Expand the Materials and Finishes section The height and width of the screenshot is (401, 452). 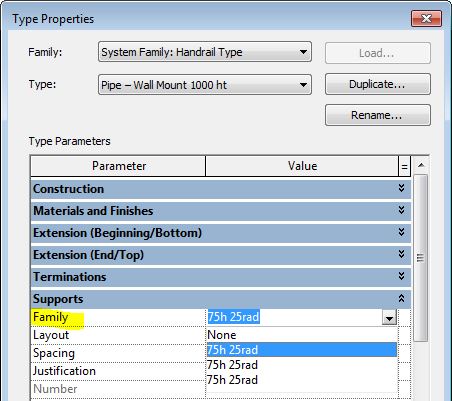pyautogui.click(x=402, y=210)
